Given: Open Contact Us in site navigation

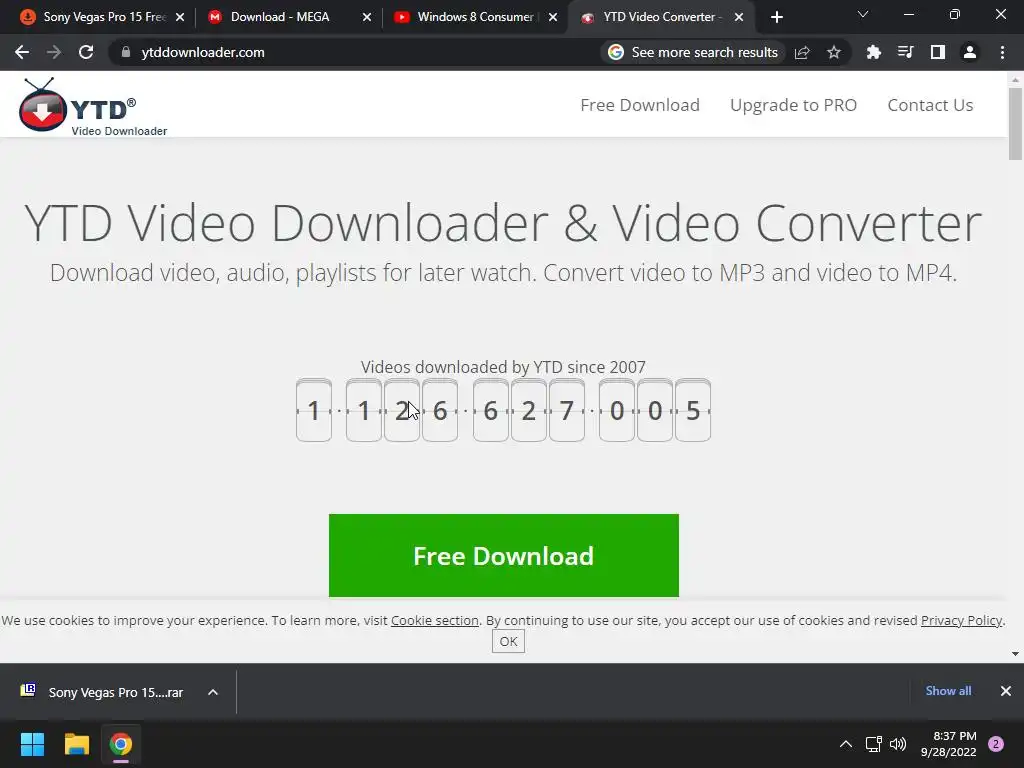Looking at the screenshot, I should (x=930, y=105).
